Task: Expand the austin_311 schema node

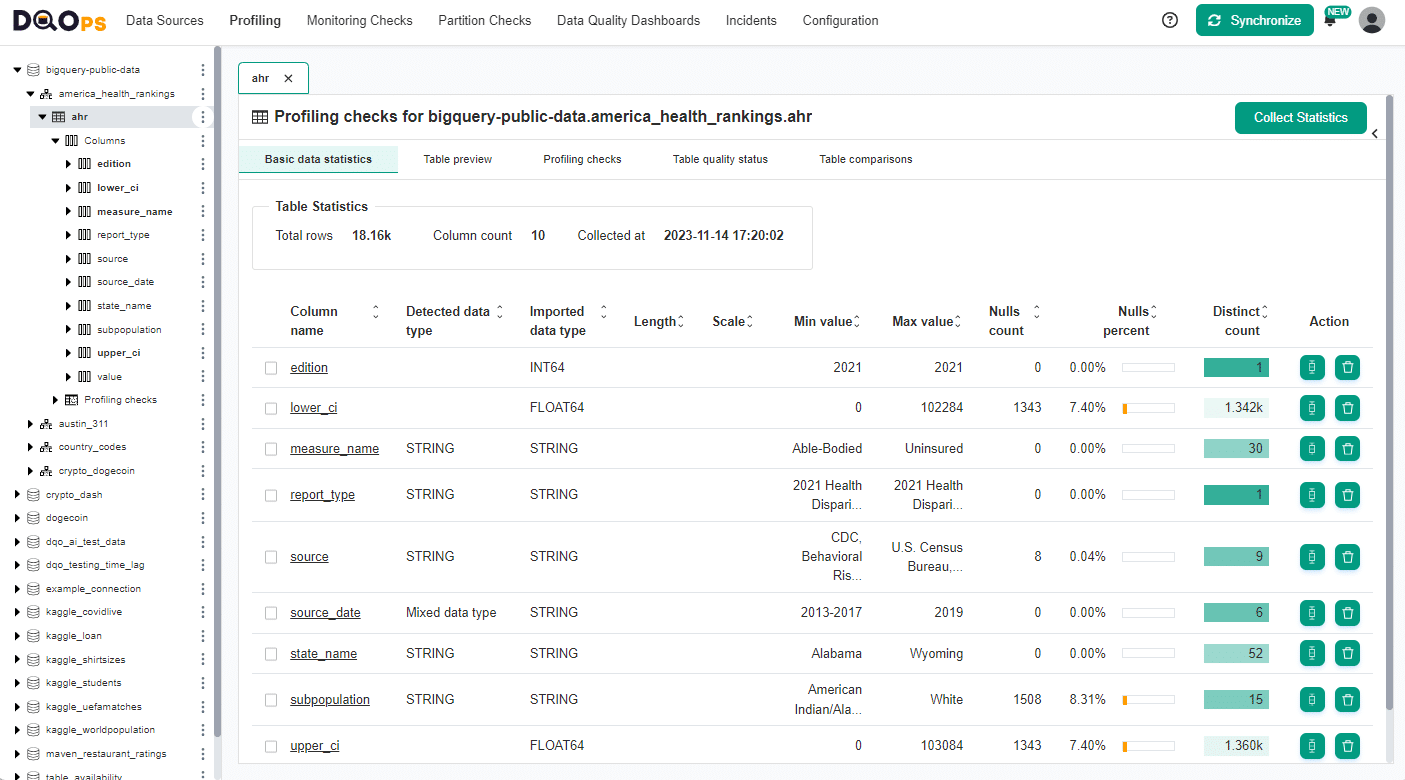Action: 31,424
